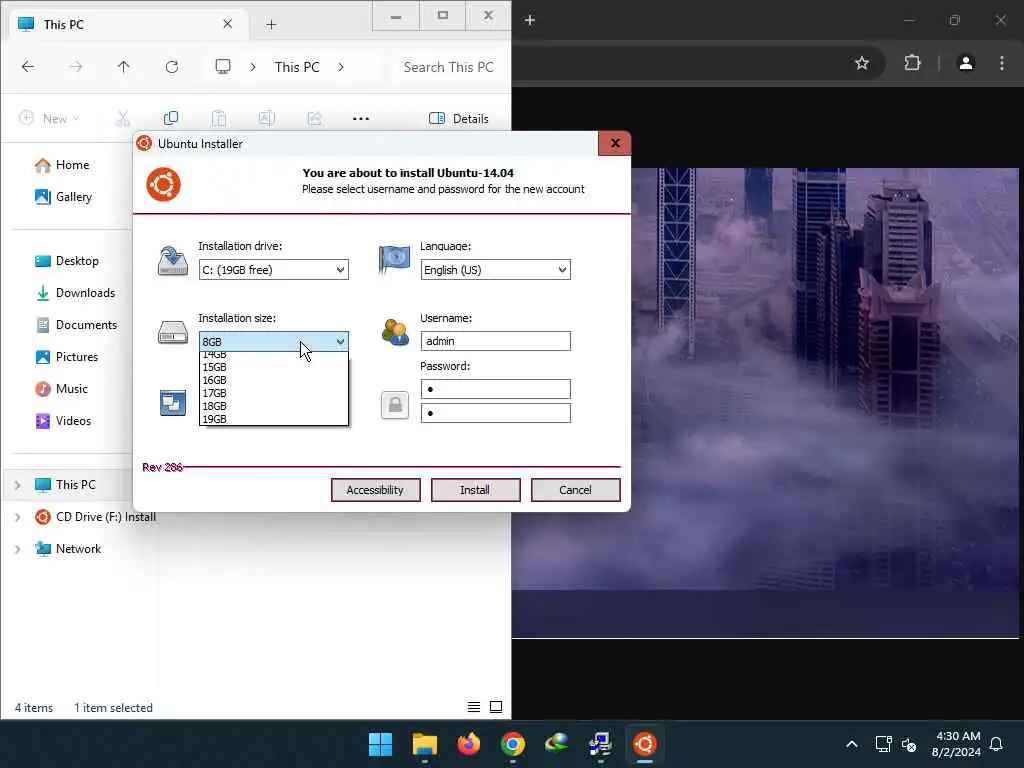Click language flag icon

(x=394, y=259)
